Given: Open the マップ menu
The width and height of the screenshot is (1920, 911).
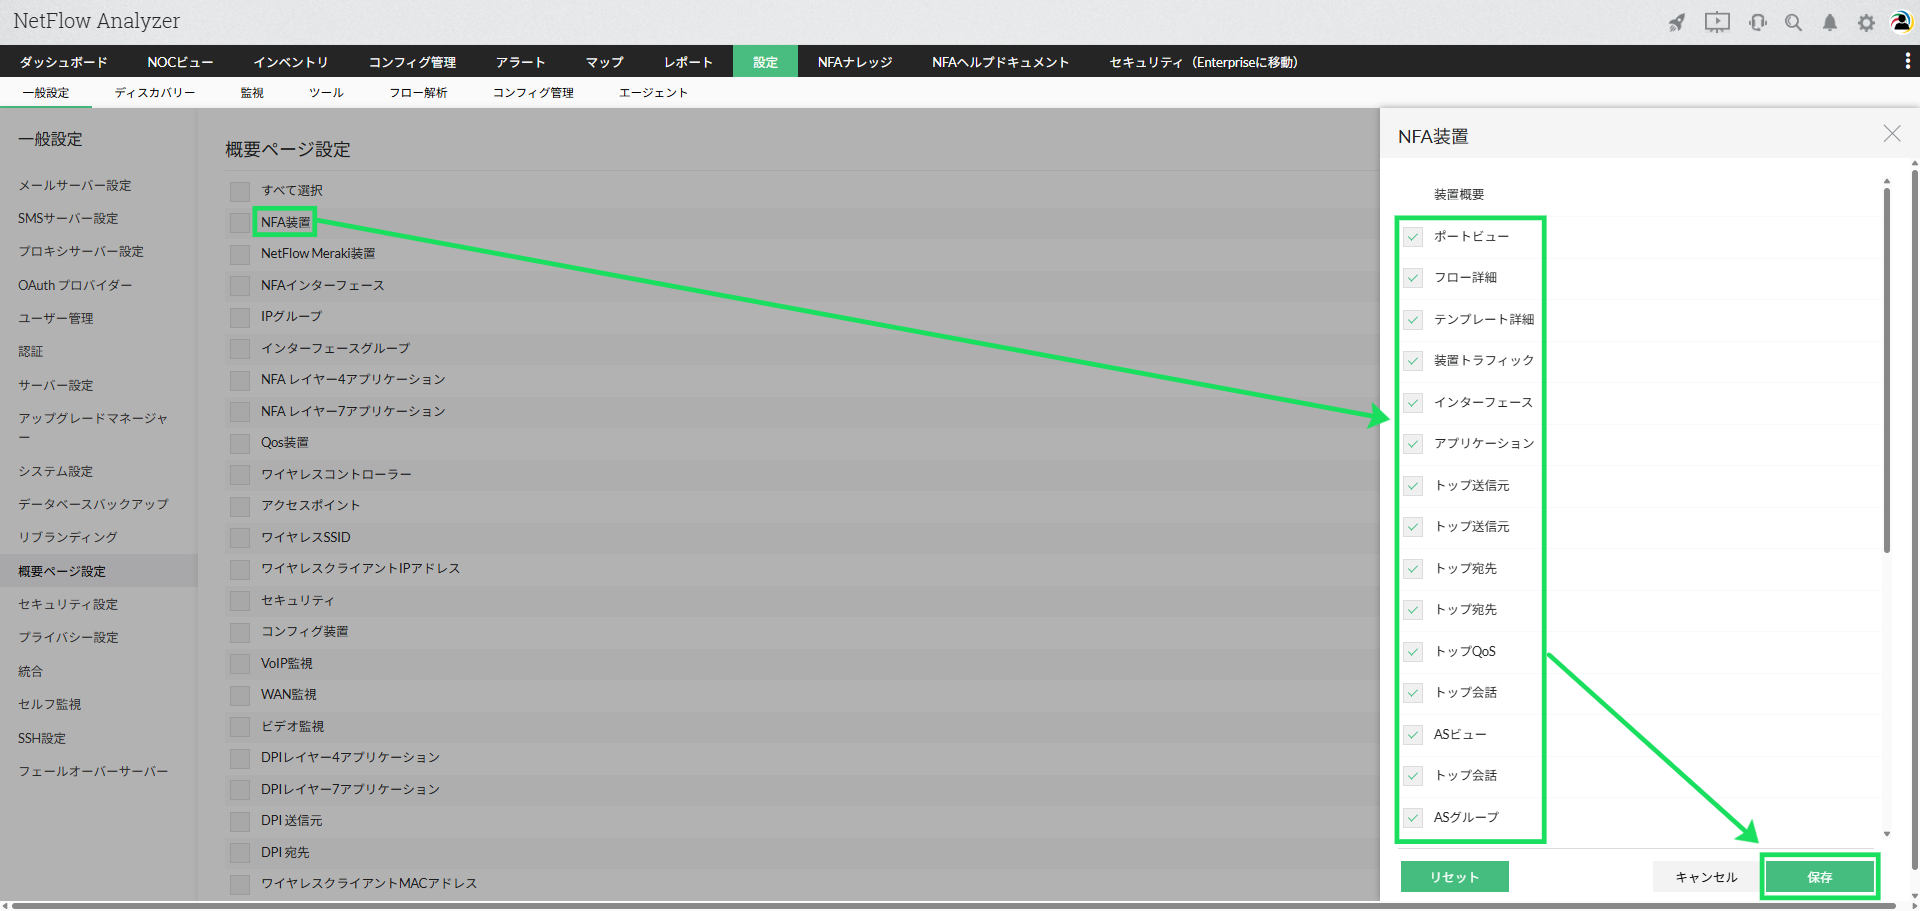Looking at the screenshot, I should coord(605,62).
